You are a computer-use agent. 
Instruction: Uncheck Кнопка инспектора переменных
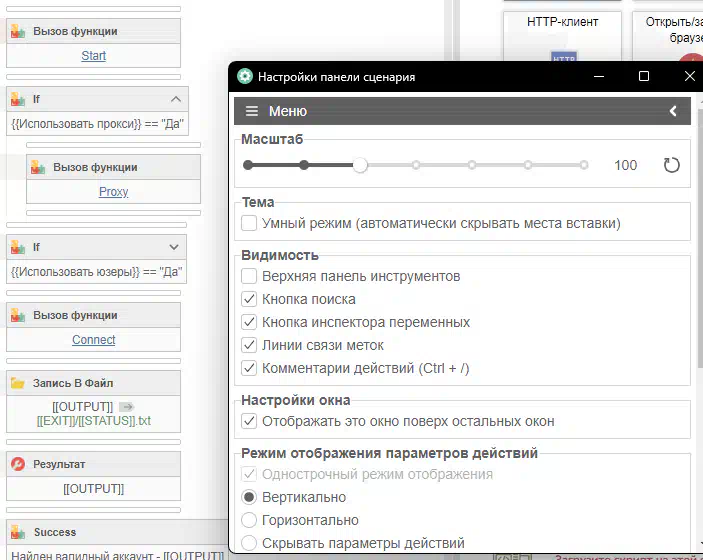249,322
